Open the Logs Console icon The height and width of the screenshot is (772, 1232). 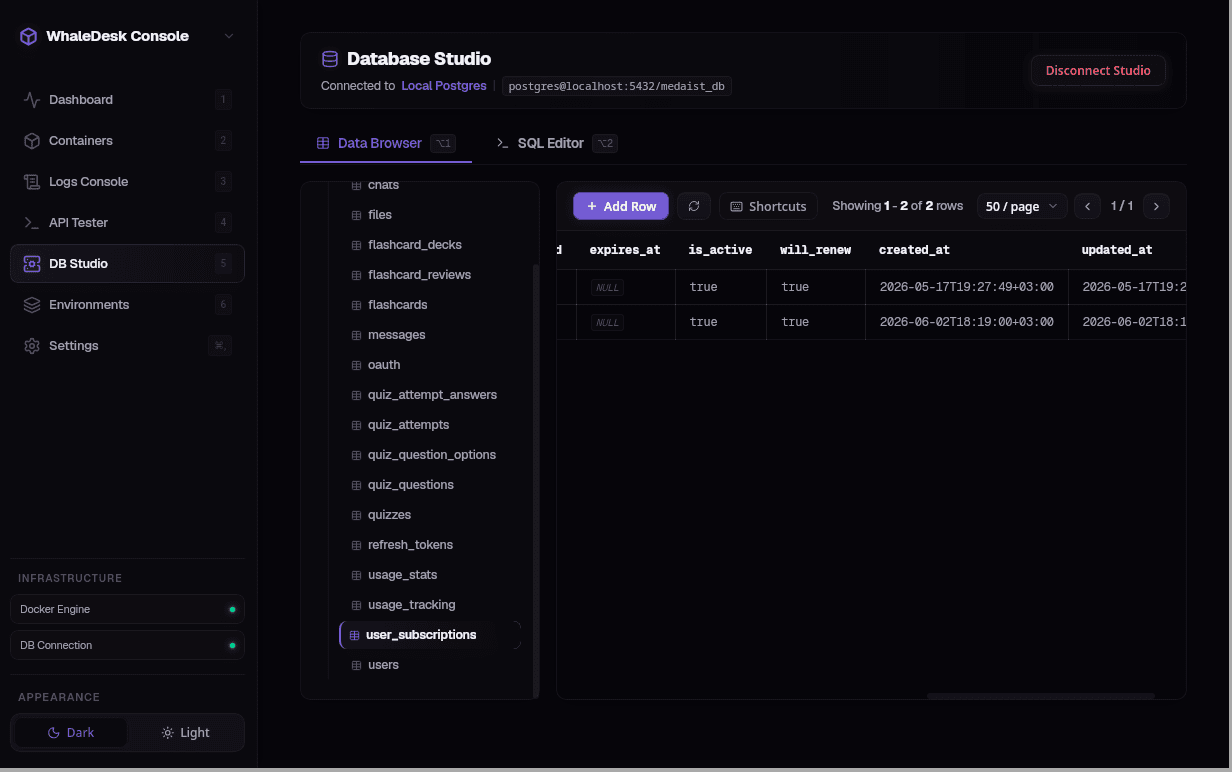[32, 182]
